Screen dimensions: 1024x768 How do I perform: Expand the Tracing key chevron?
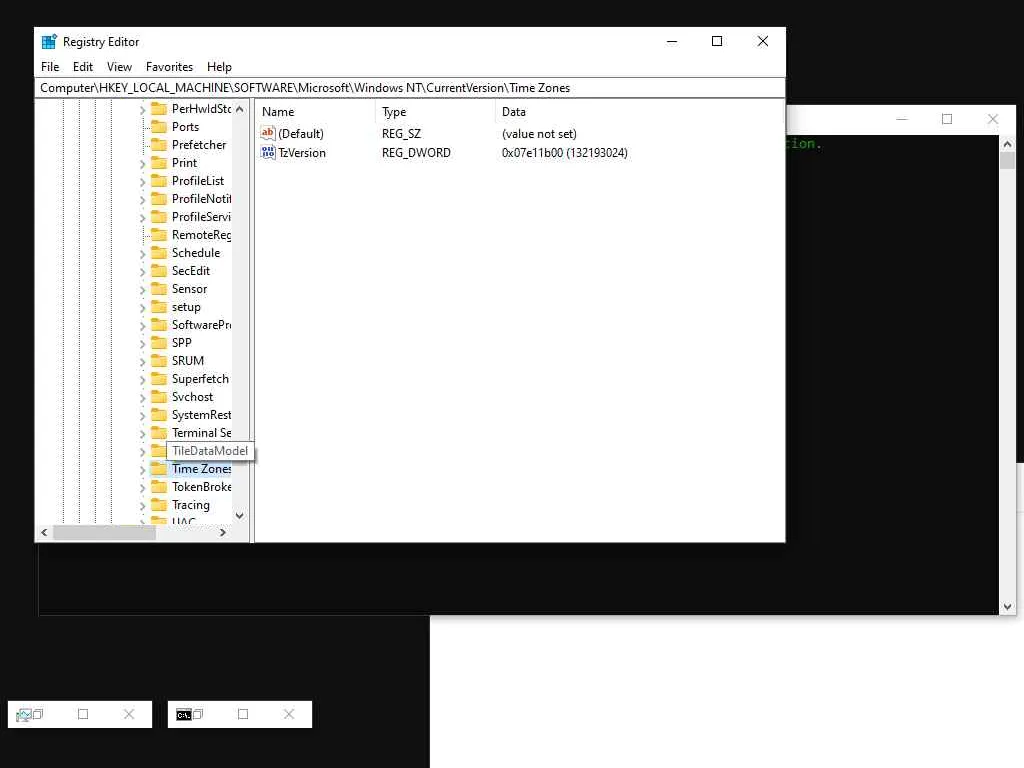(142, 506)
